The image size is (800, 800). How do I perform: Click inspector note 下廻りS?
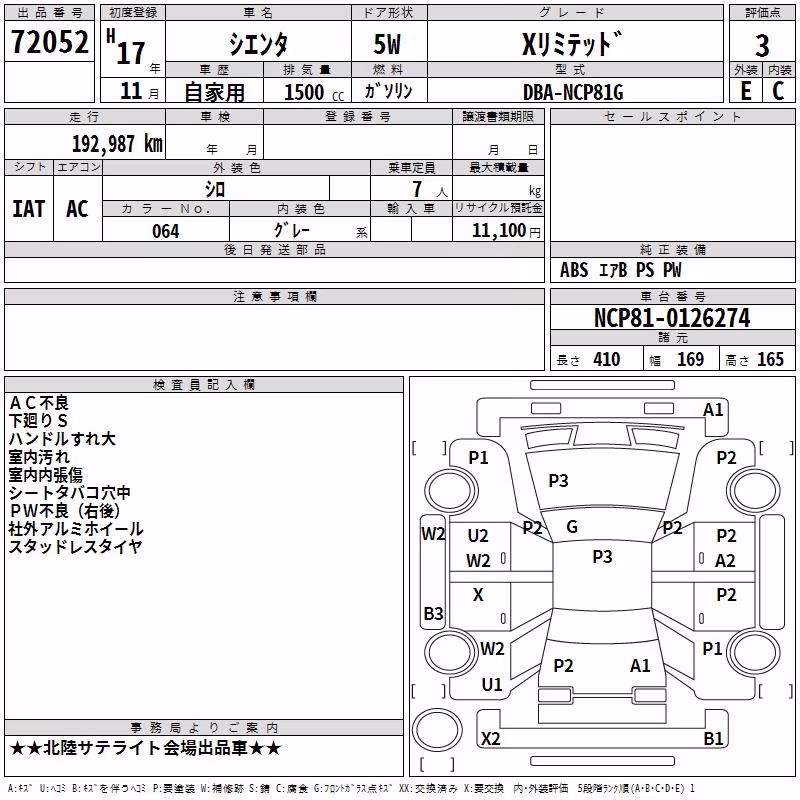pyautogui.click(x=38, y=421)
